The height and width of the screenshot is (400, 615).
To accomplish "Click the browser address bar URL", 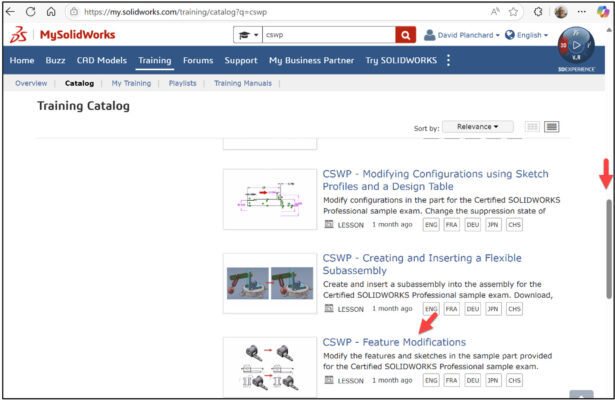I will pos(175,12).
